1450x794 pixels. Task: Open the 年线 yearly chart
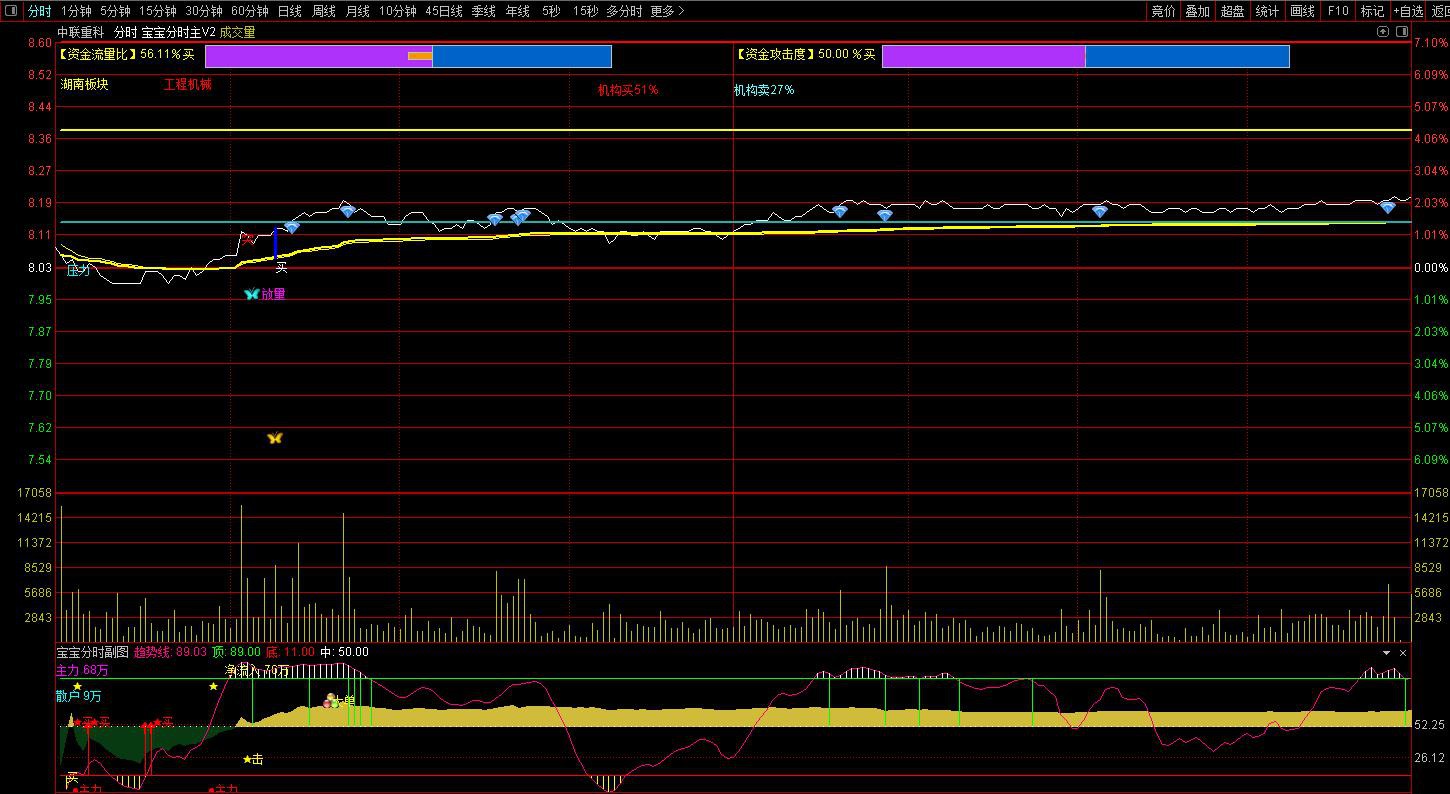(x=518, y=11)
